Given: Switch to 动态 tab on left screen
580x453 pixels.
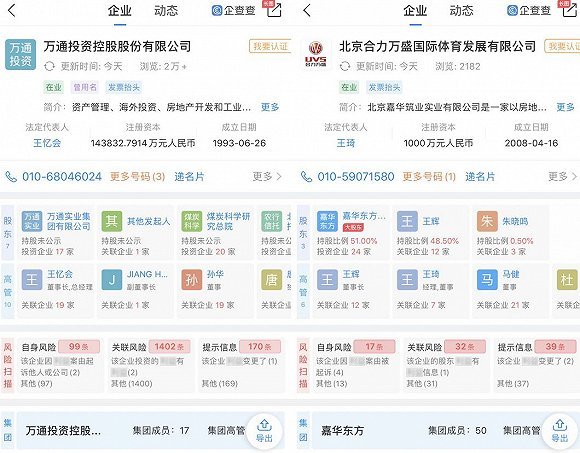Looking at the screenshot, I should point(166,11).
